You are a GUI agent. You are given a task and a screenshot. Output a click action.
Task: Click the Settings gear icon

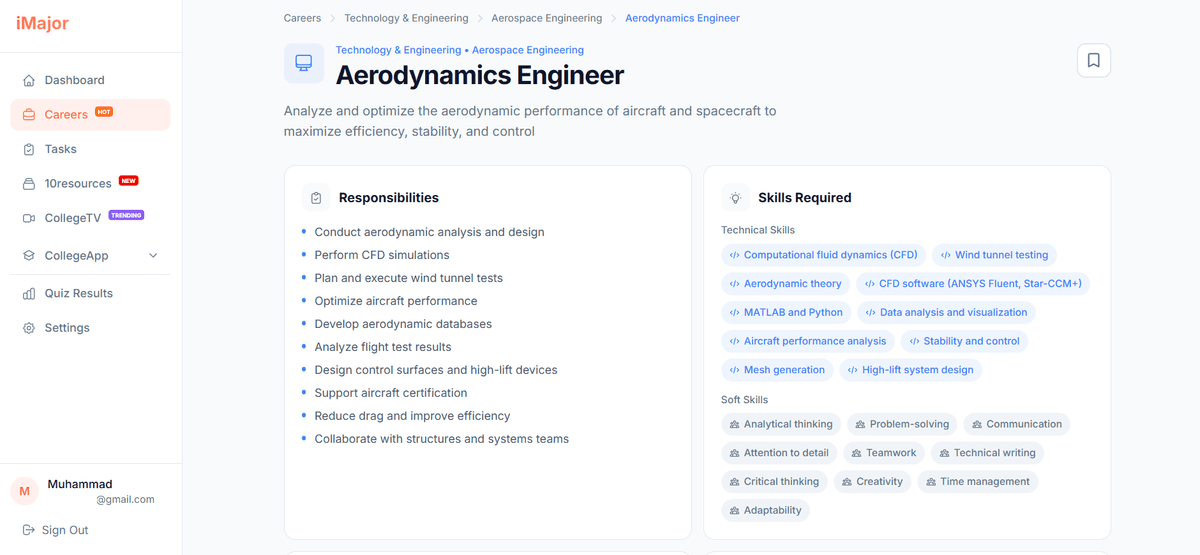(x=29, y=328)
